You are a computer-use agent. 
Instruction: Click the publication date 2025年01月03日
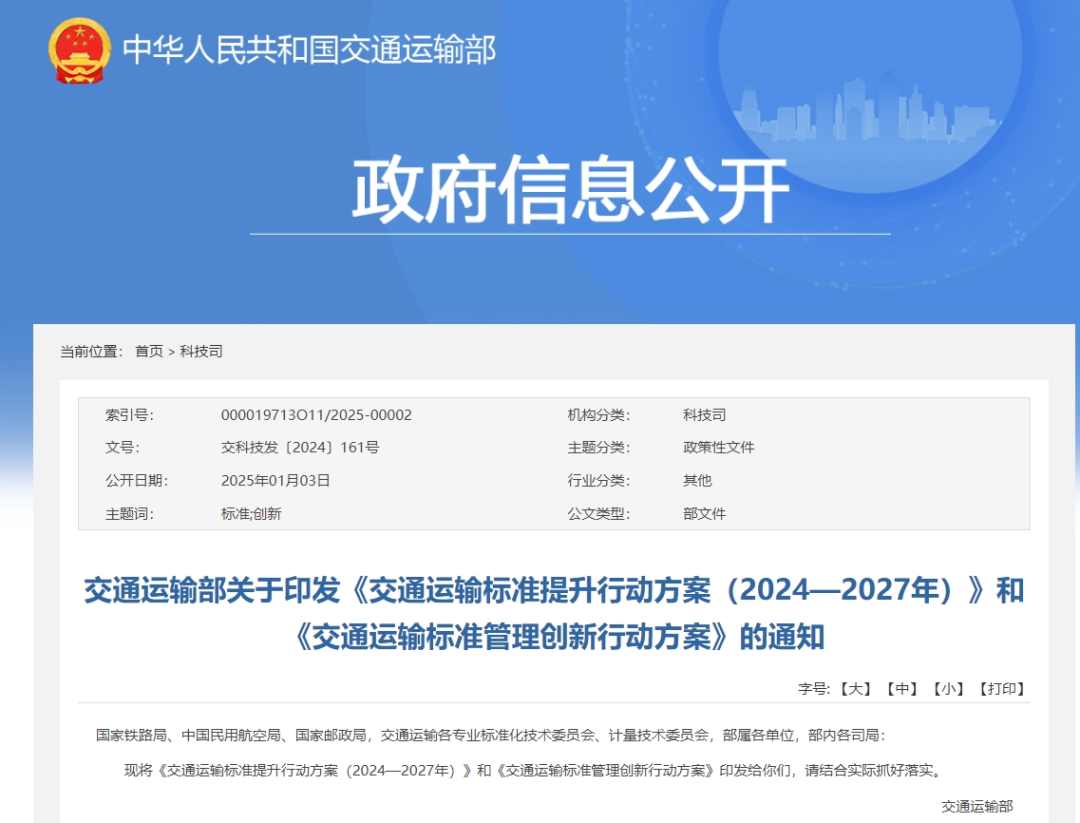[275, 480]
